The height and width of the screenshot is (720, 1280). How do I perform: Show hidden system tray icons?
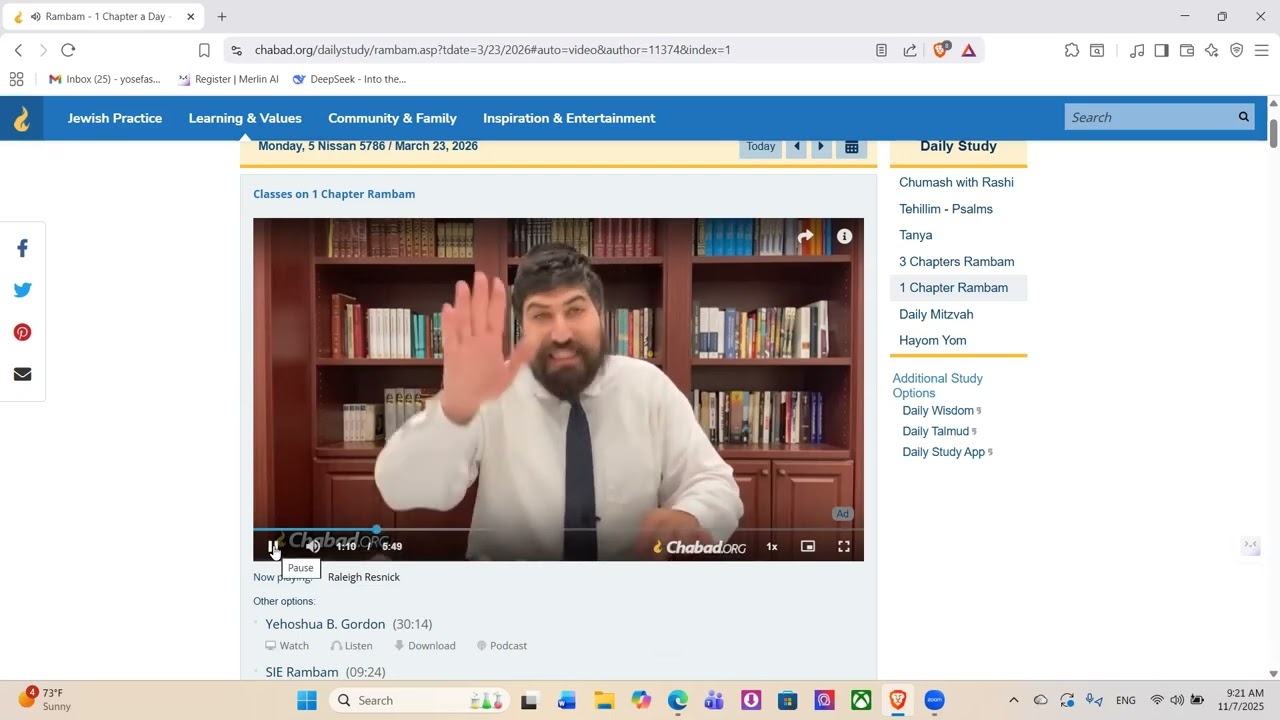pos(1013,700)
